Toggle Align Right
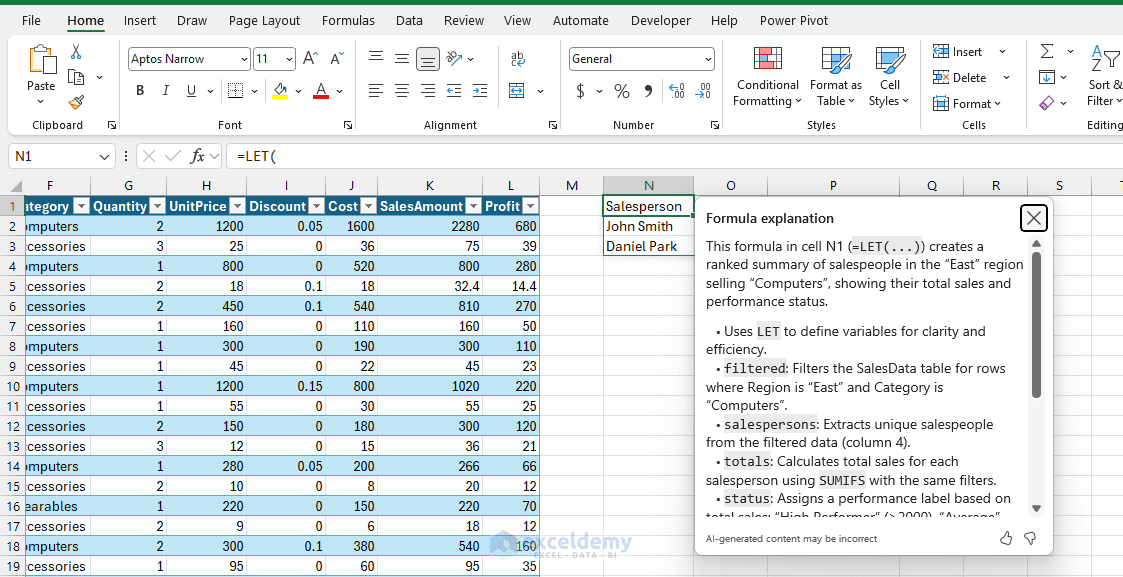Image resolution: width=1123 pixels, height=577 pixels. pos(428,91)
